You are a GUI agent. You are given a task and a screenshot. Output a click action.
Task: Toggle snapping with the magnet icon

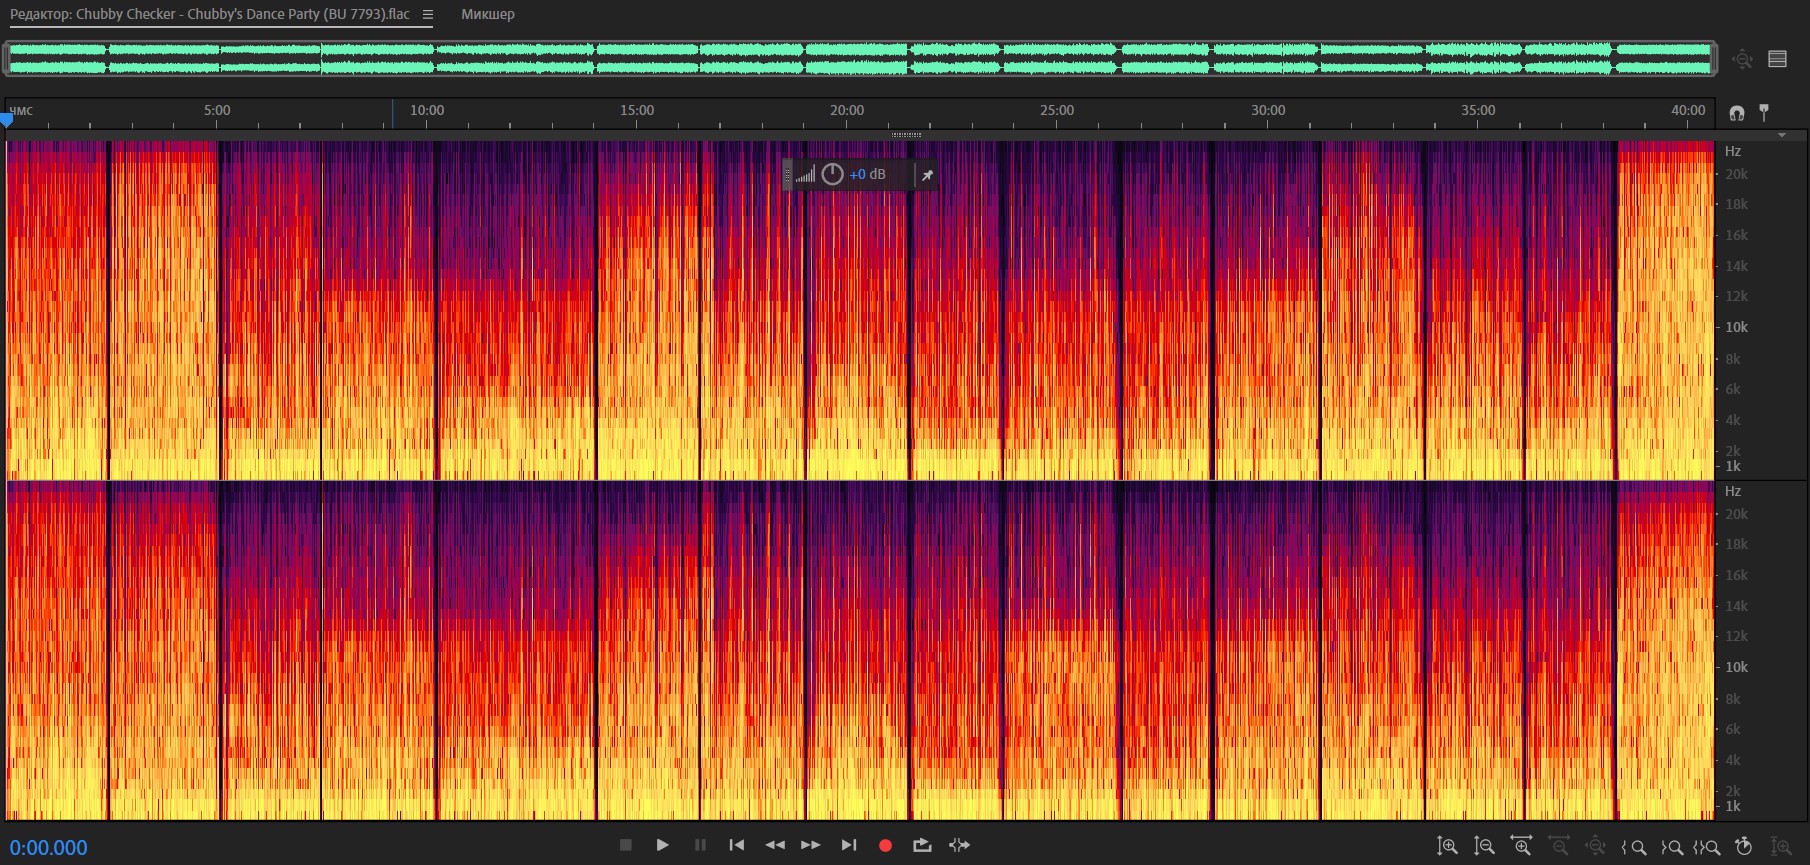1737,112
